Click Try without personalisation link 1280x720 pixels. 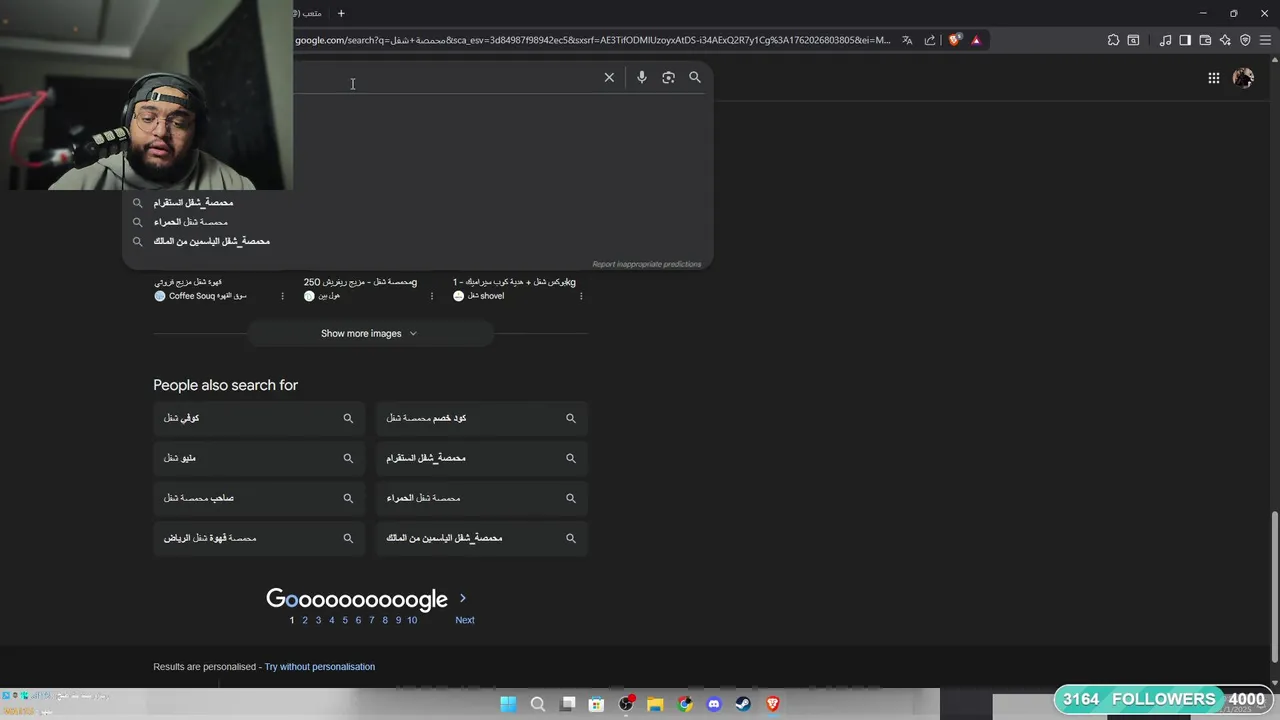[x=320, y=667]
